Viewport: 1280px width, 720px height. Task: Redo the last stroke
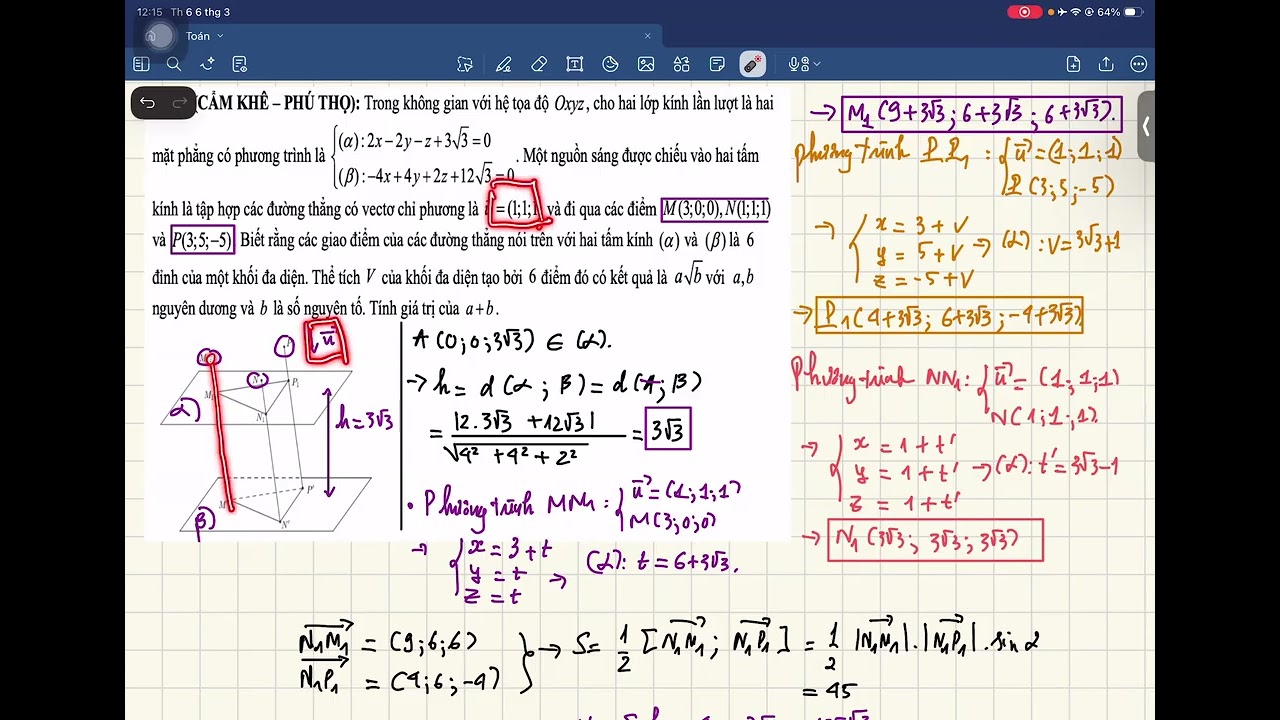(x=180, y=103)
